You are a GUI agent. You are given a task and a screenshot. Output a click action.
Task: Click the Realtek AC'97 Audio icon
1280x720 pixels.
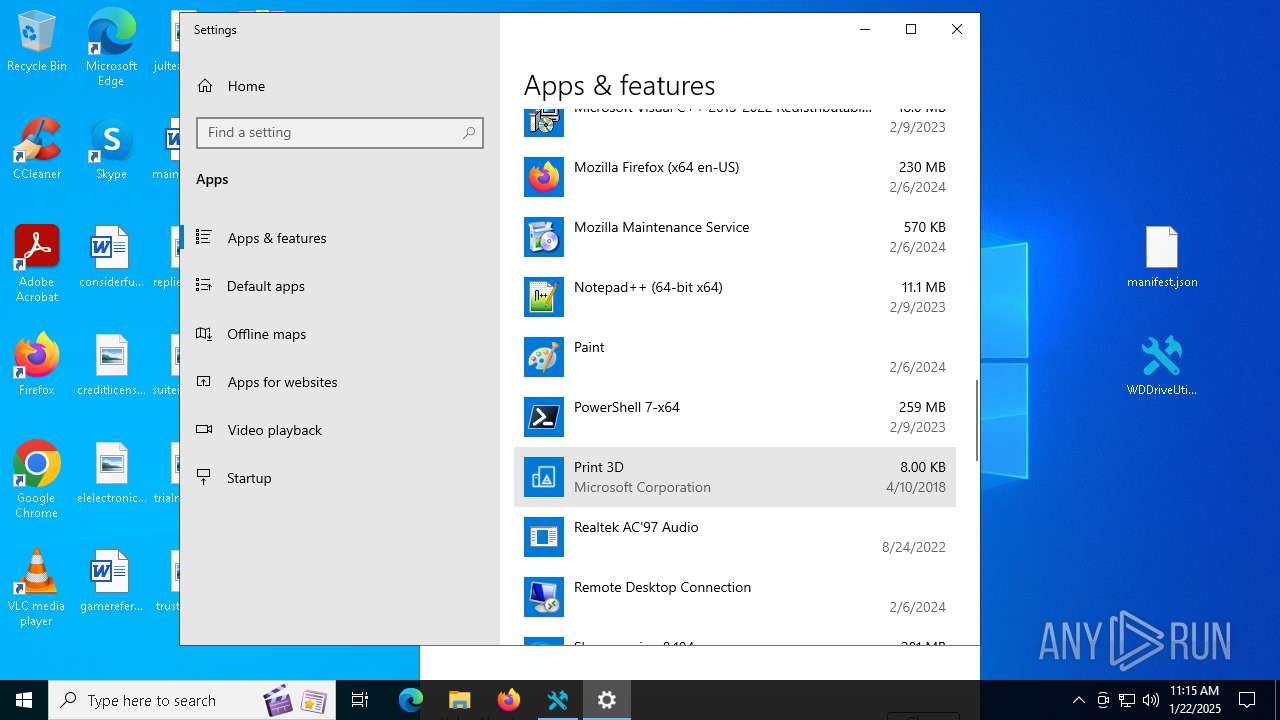[x=544, y=537]
